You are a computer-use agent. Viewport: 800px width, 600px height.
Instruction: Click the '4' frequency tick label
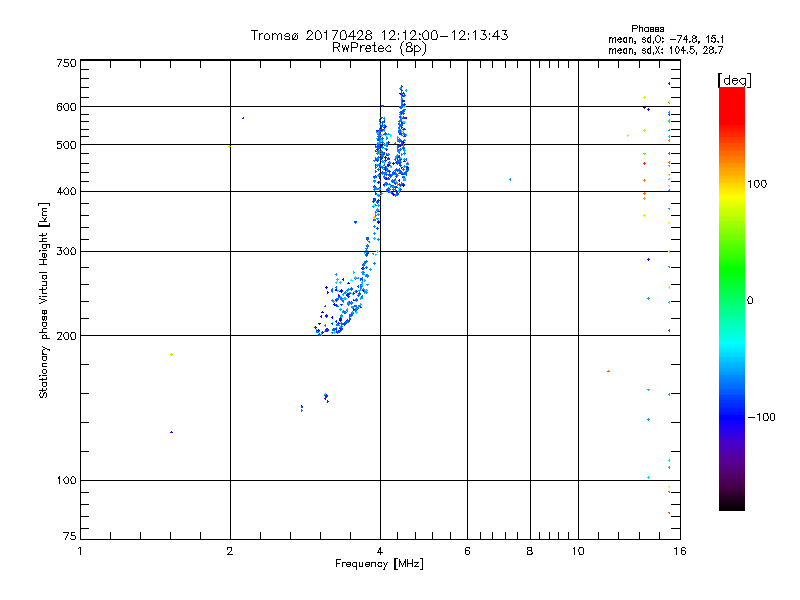380,551
